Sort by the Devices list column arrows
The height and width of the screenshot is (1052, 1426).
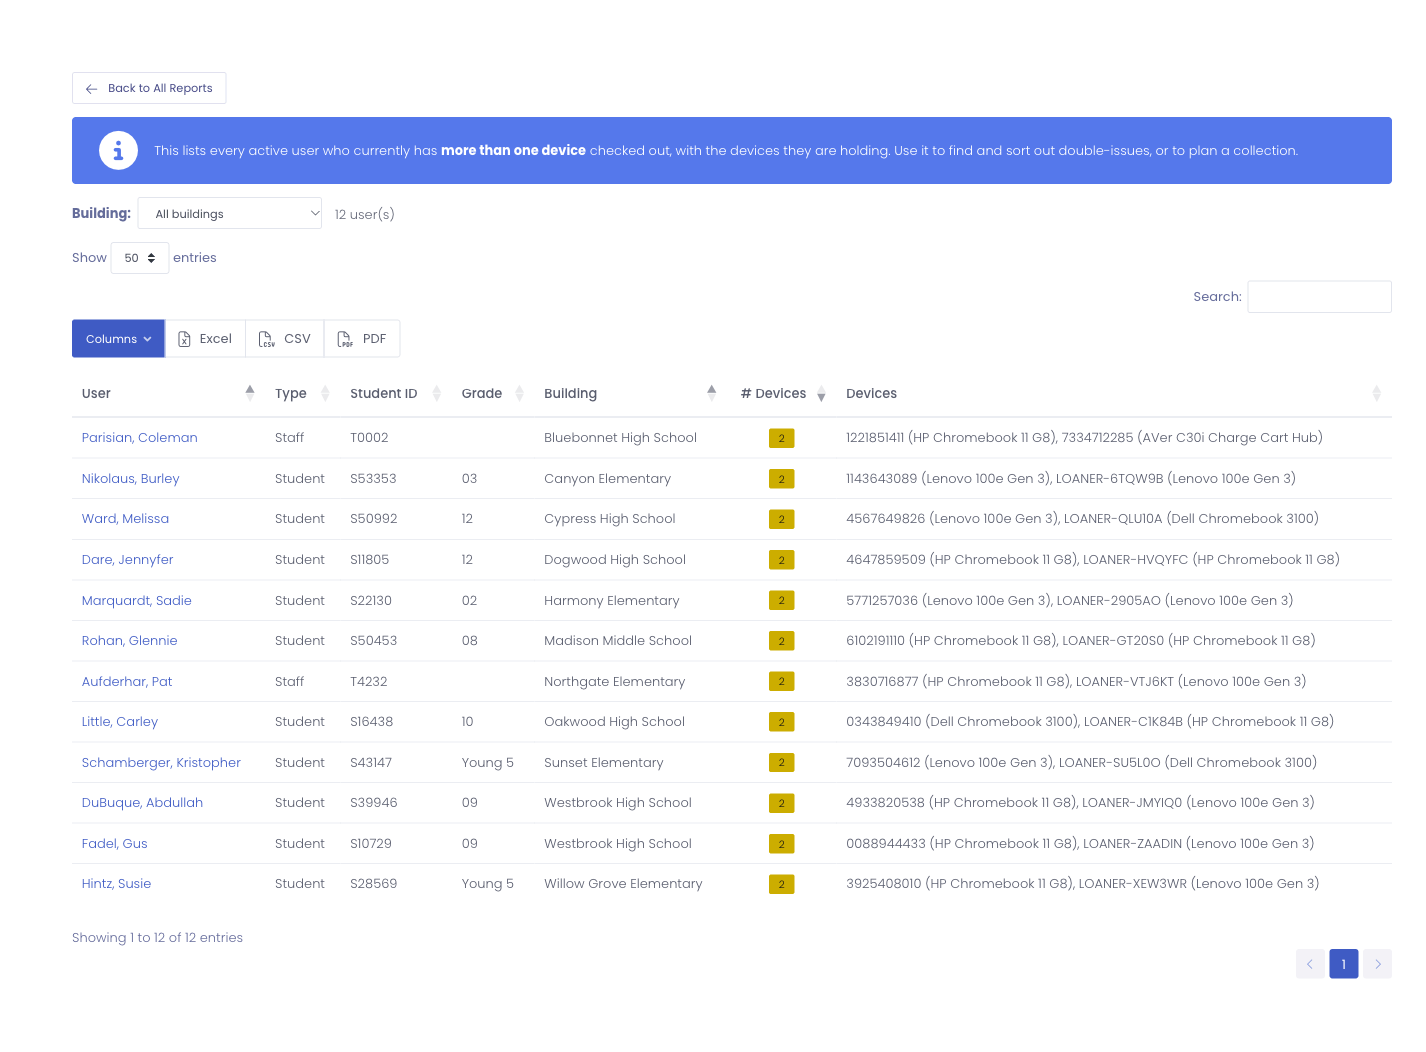coord(1376,393)
